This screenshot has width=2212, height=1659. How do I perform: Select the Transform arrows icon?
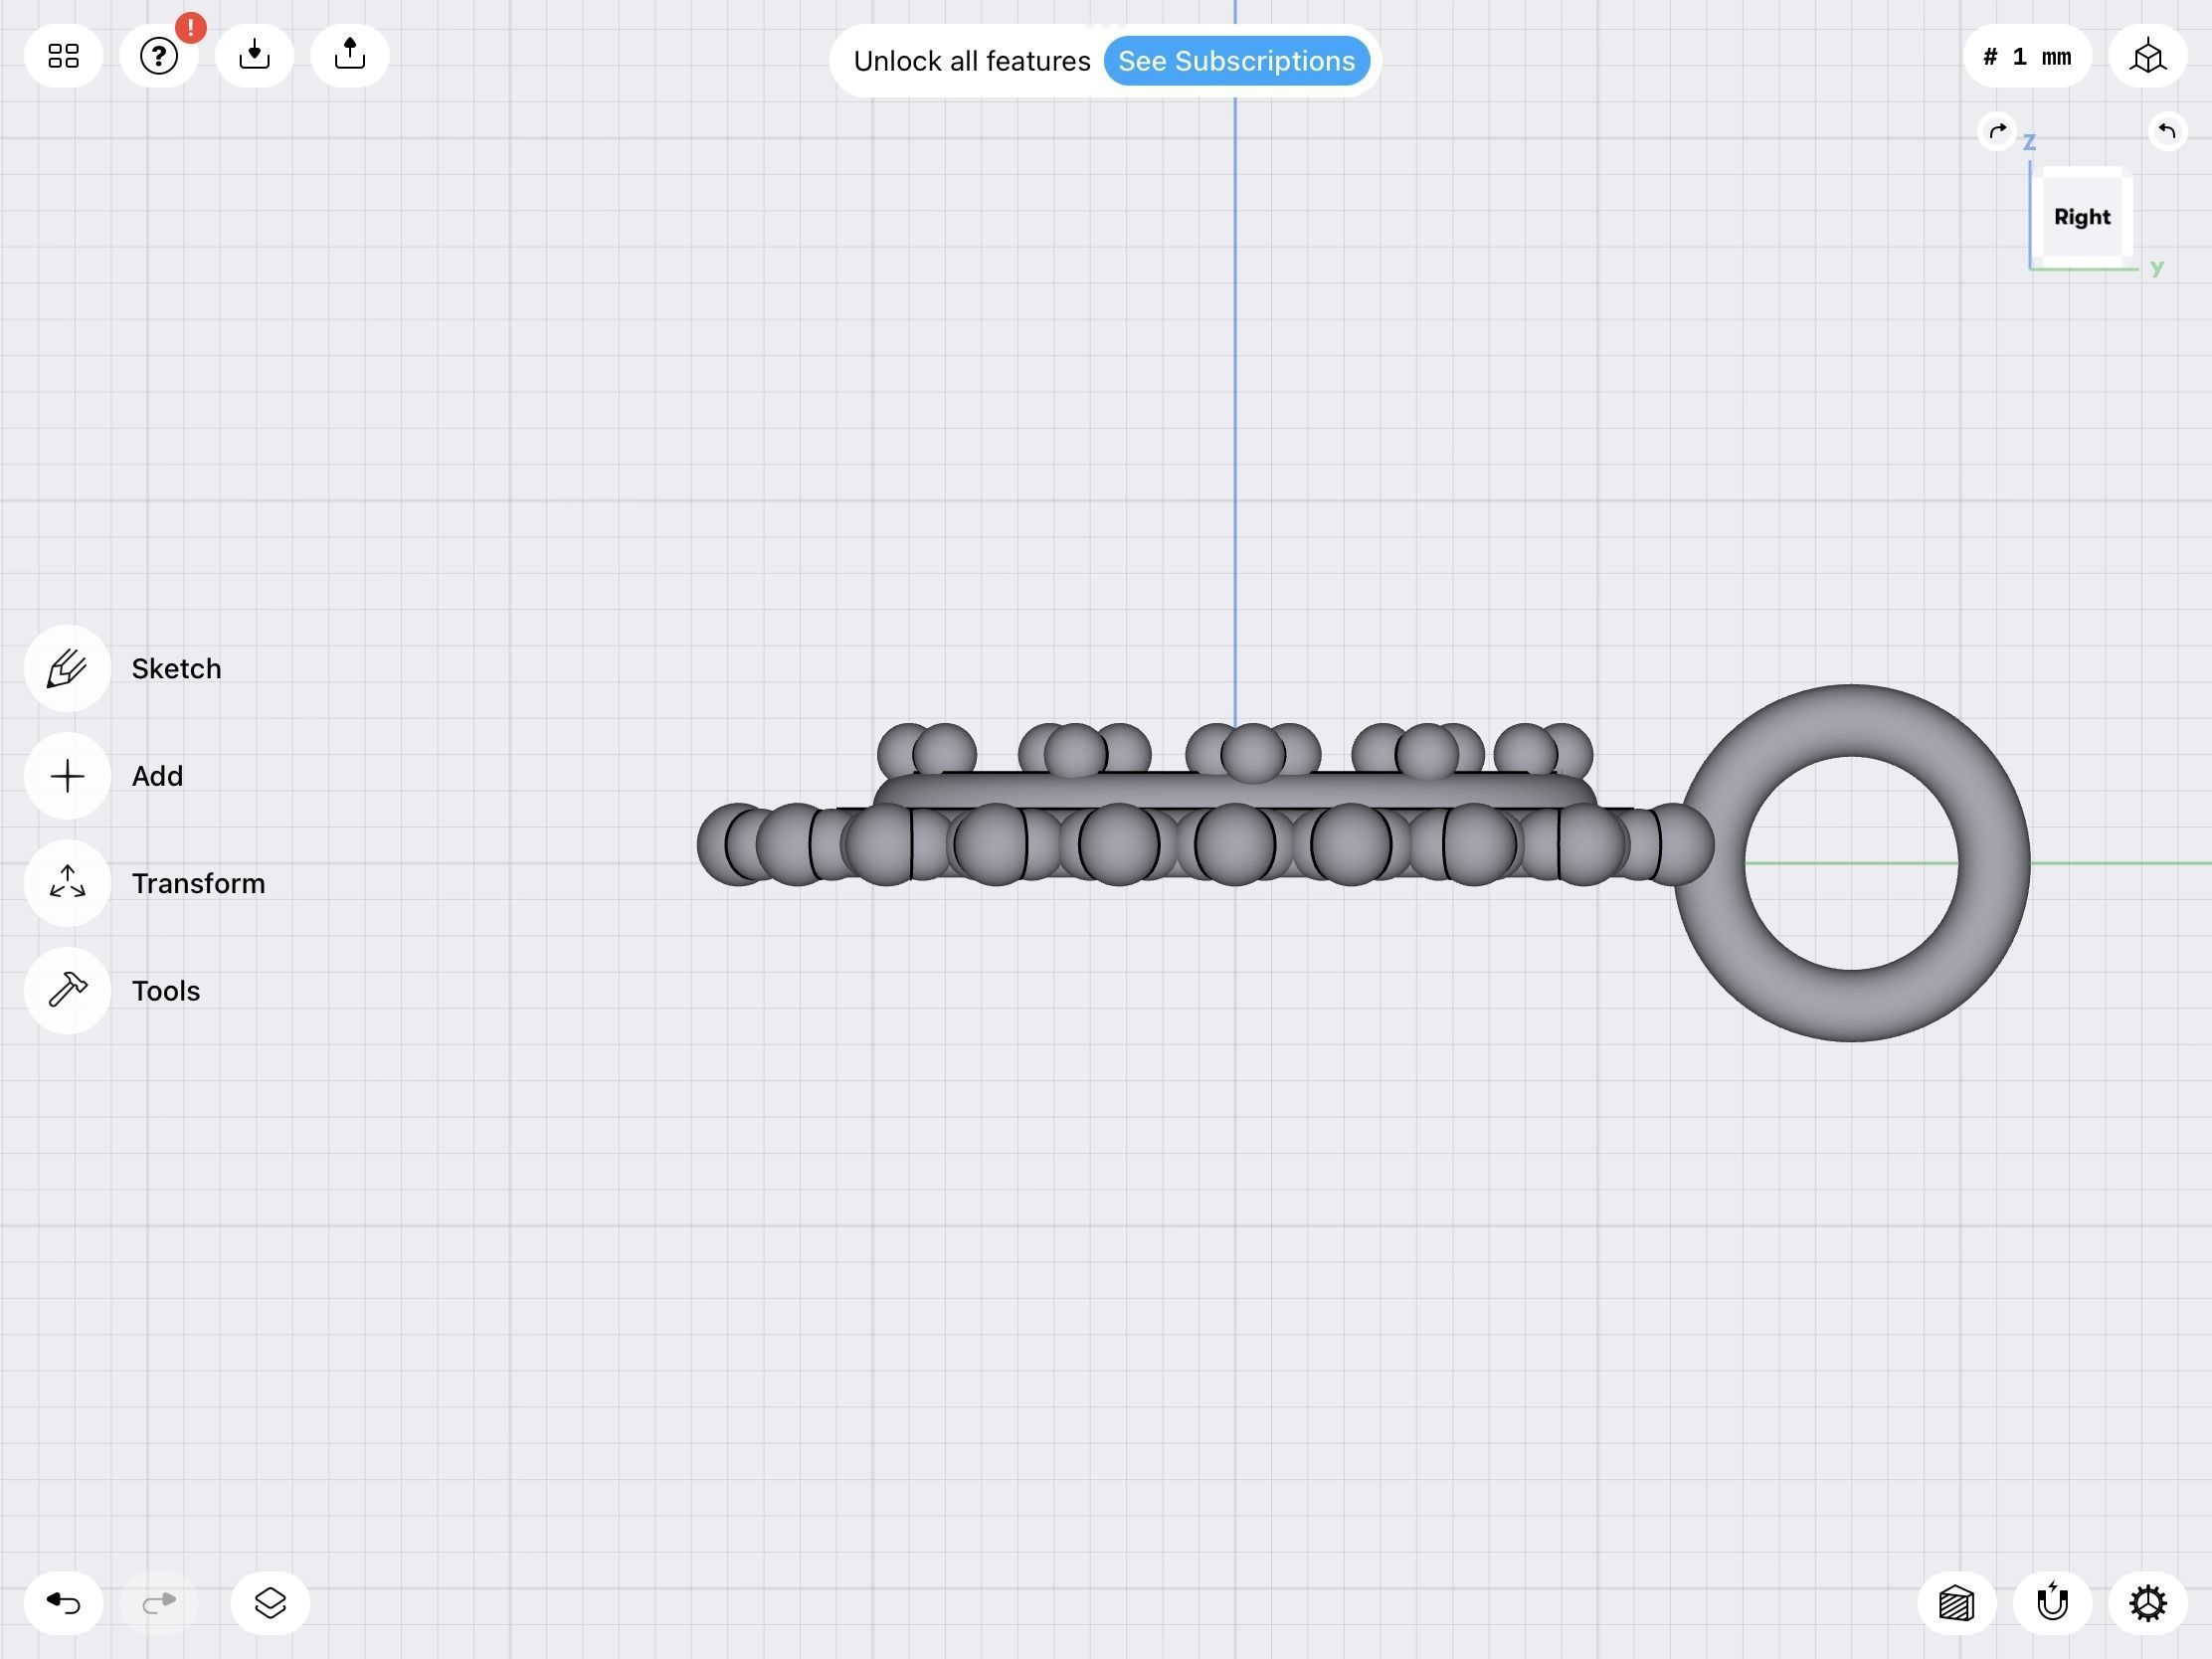point(67,883)
